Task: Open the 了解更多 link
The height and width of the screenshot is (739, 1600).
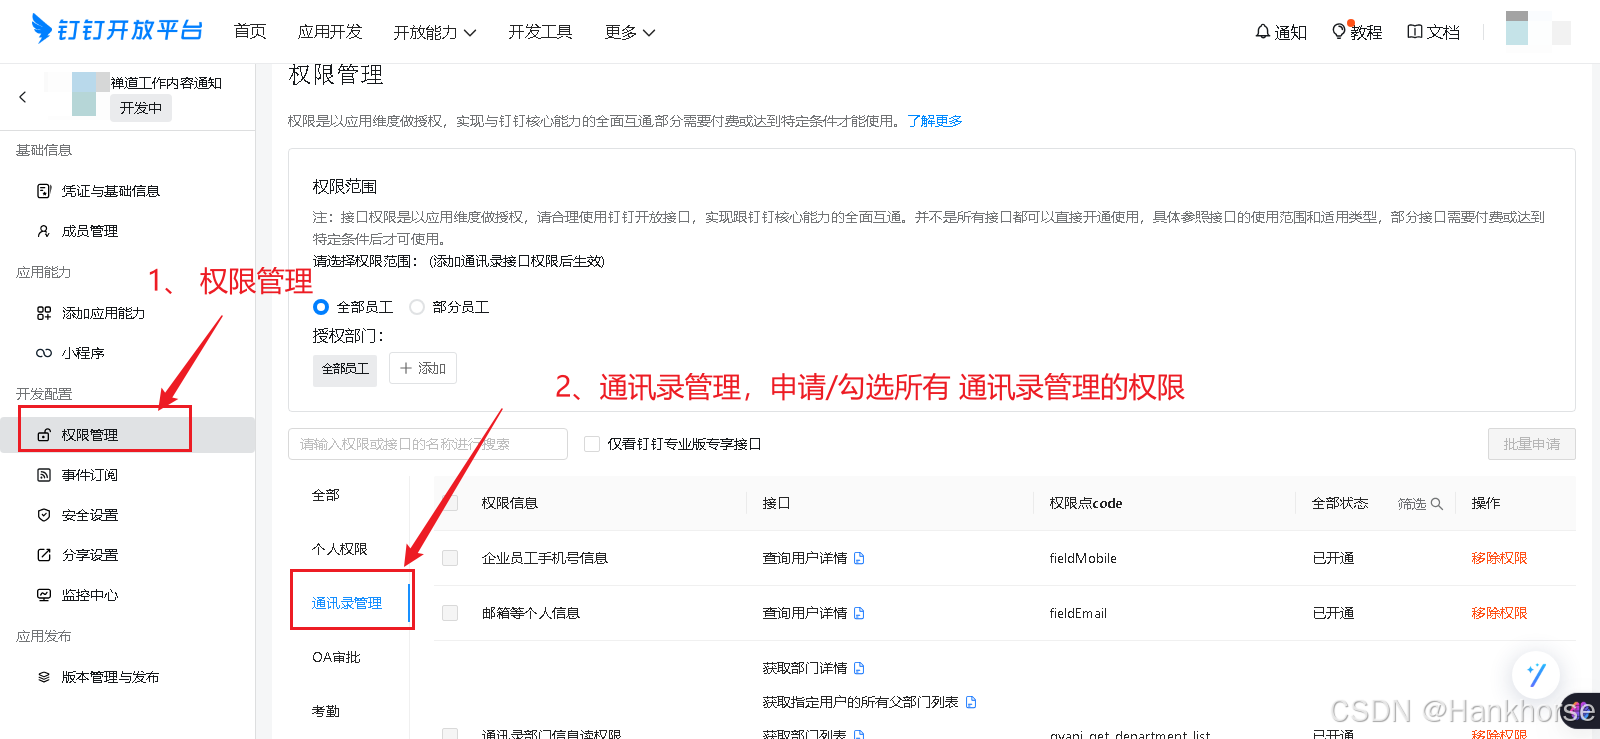Action: (x=935, y=121)
